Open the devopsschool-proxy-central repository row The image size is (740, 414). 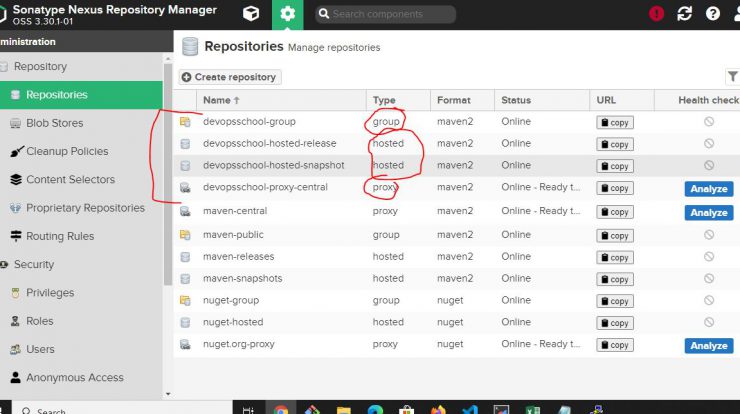pos(456,188)
